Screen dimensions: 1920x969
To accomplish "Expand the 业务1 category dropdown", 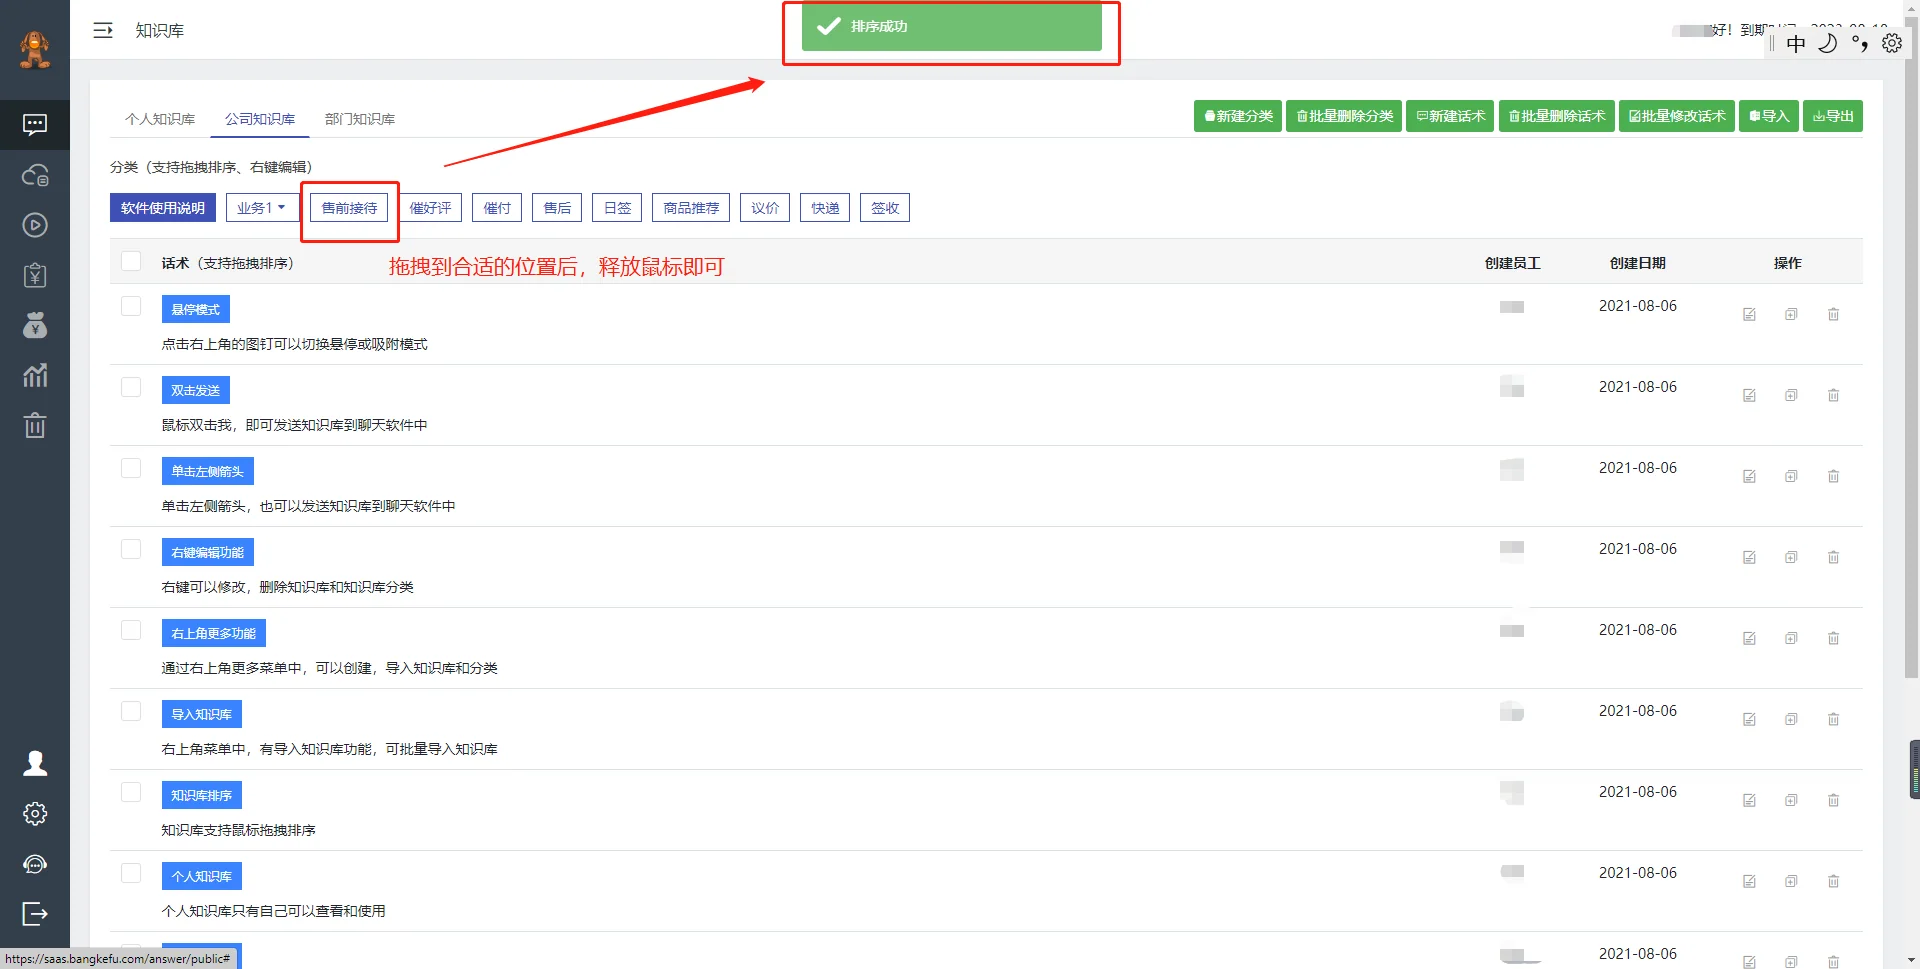I will pos(261,208).
